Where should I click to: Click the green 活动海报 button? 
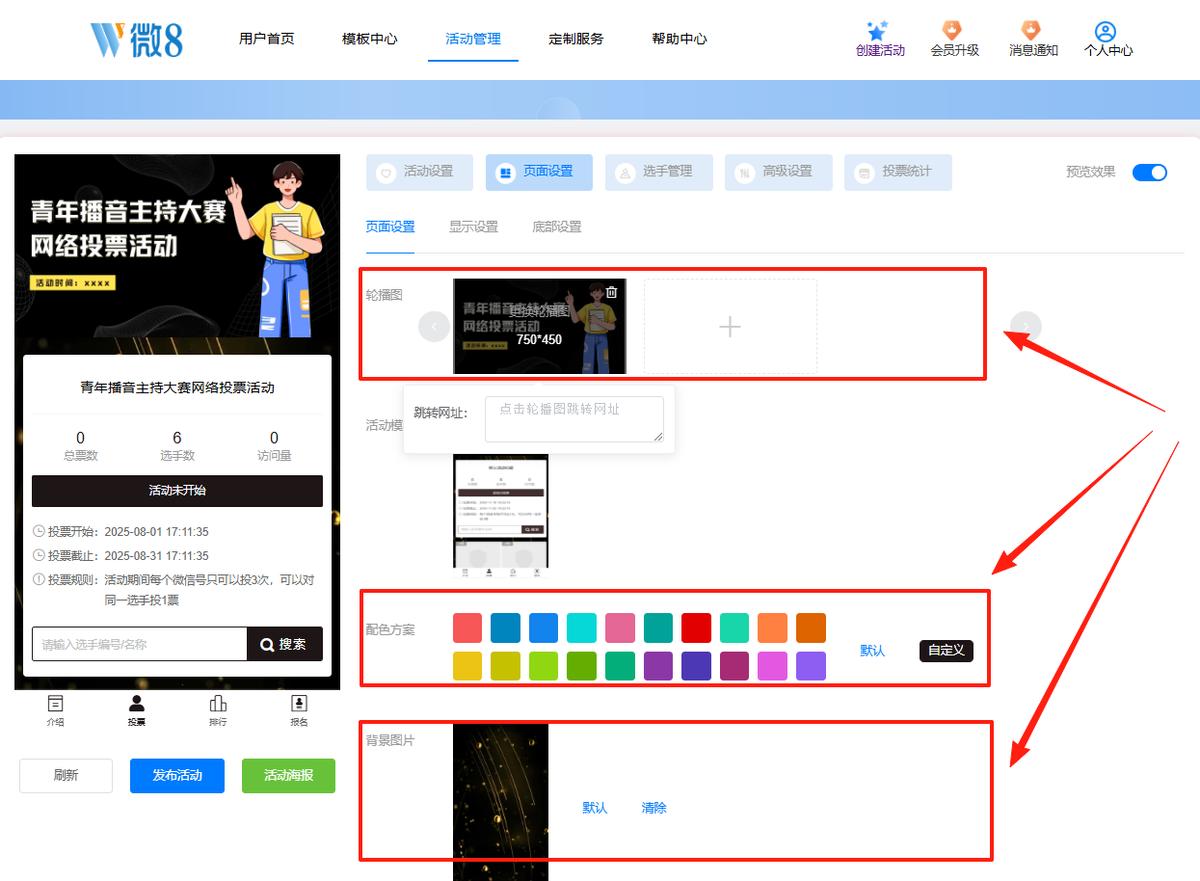289,776
